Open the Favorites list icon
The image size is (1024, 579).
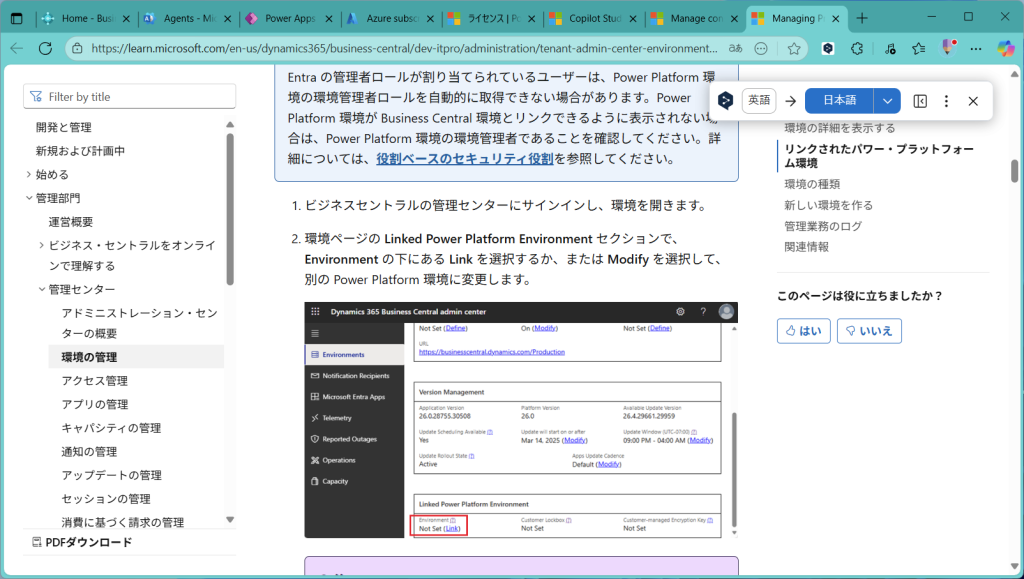919,48
